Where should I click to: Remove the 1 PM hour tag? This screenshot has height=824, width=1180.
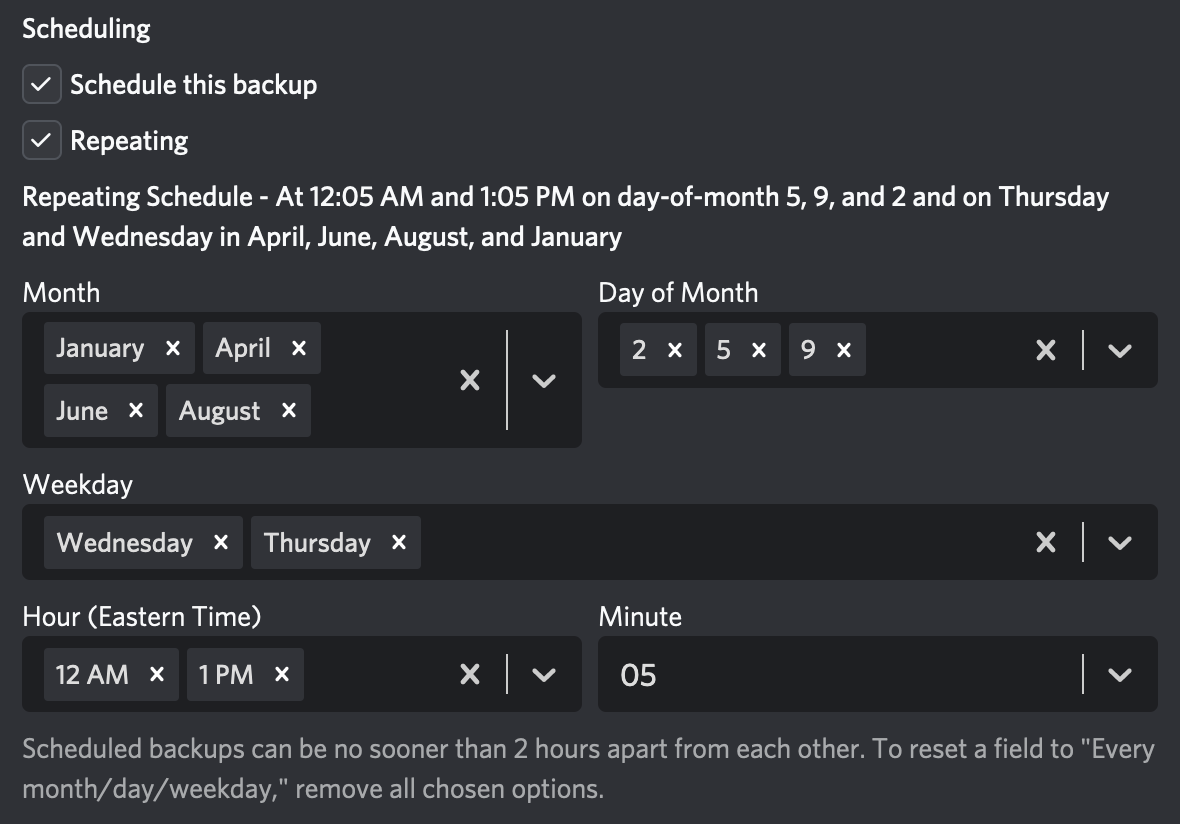coord(281,674)
